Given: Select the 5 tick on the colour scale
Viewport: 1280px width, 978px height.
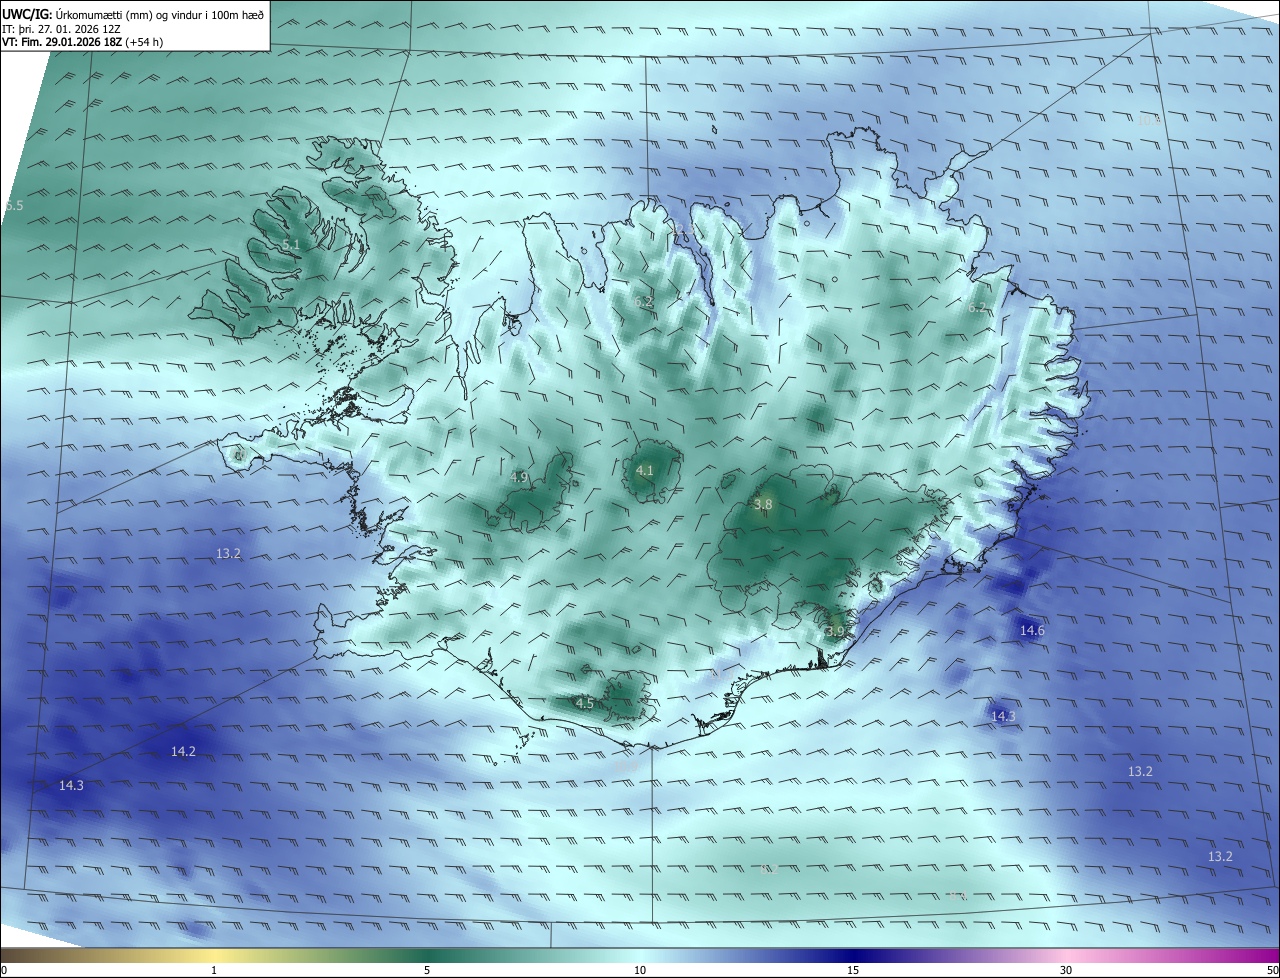Looking at the screenshot, I should pyautogui.click(x=427, y=970).
